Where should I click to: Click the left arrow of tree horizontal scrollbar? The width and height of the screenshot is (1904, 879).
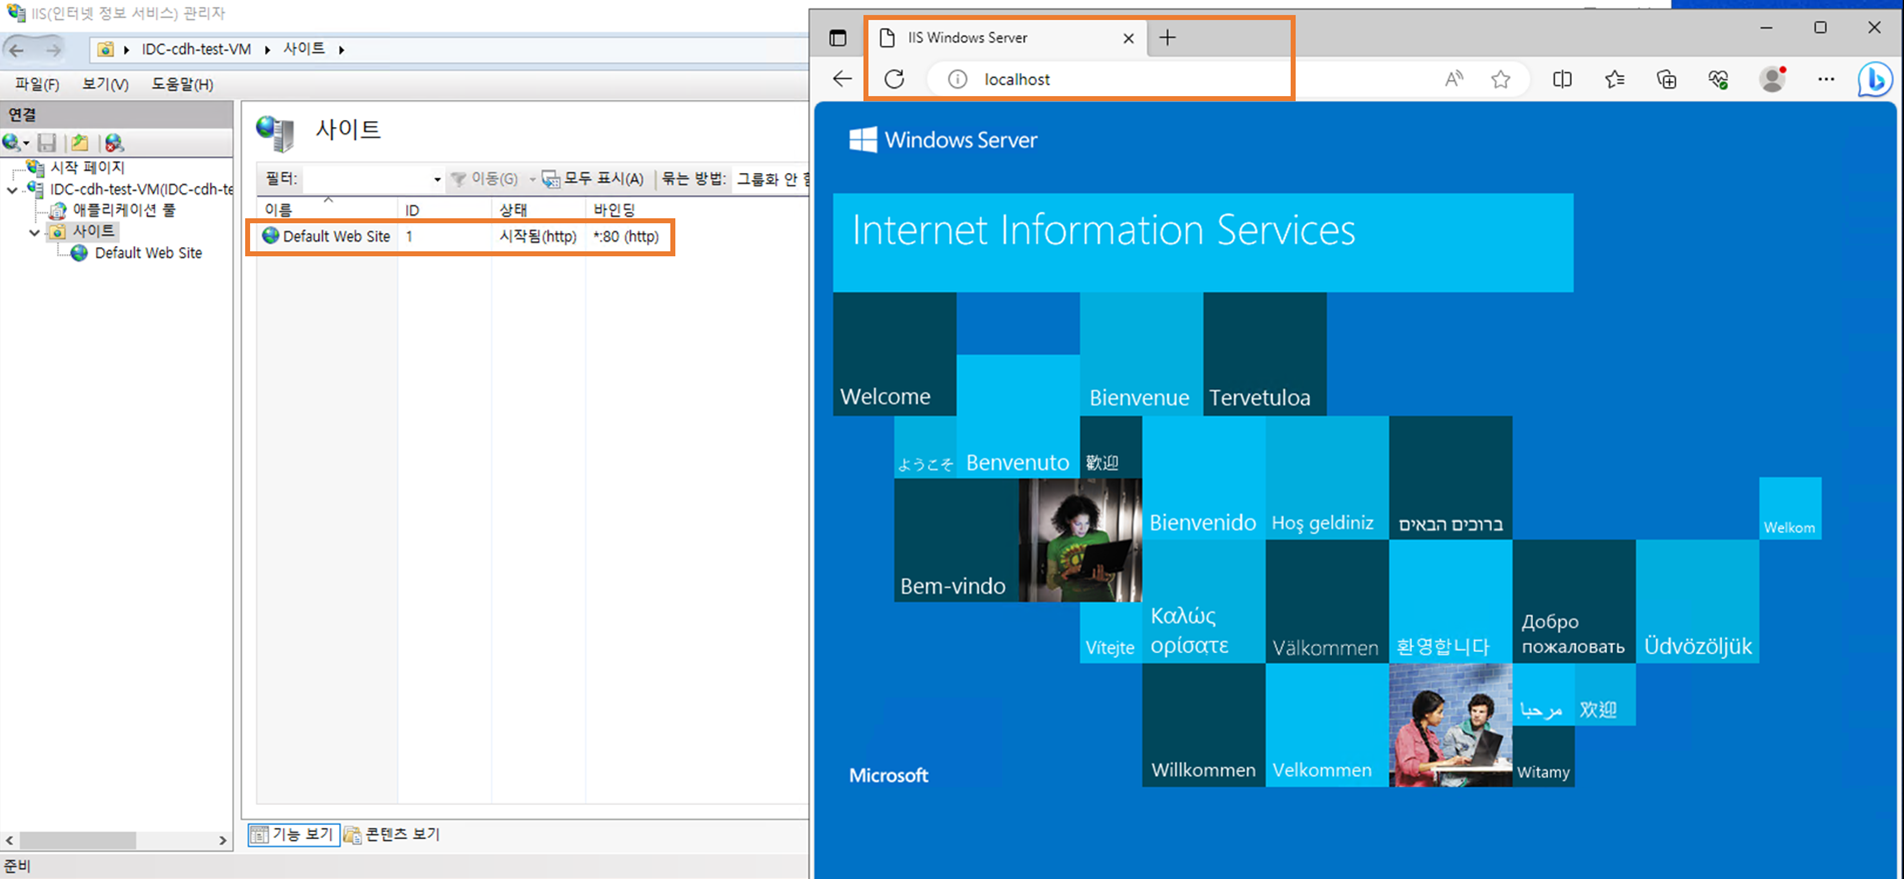coord(9,841)
